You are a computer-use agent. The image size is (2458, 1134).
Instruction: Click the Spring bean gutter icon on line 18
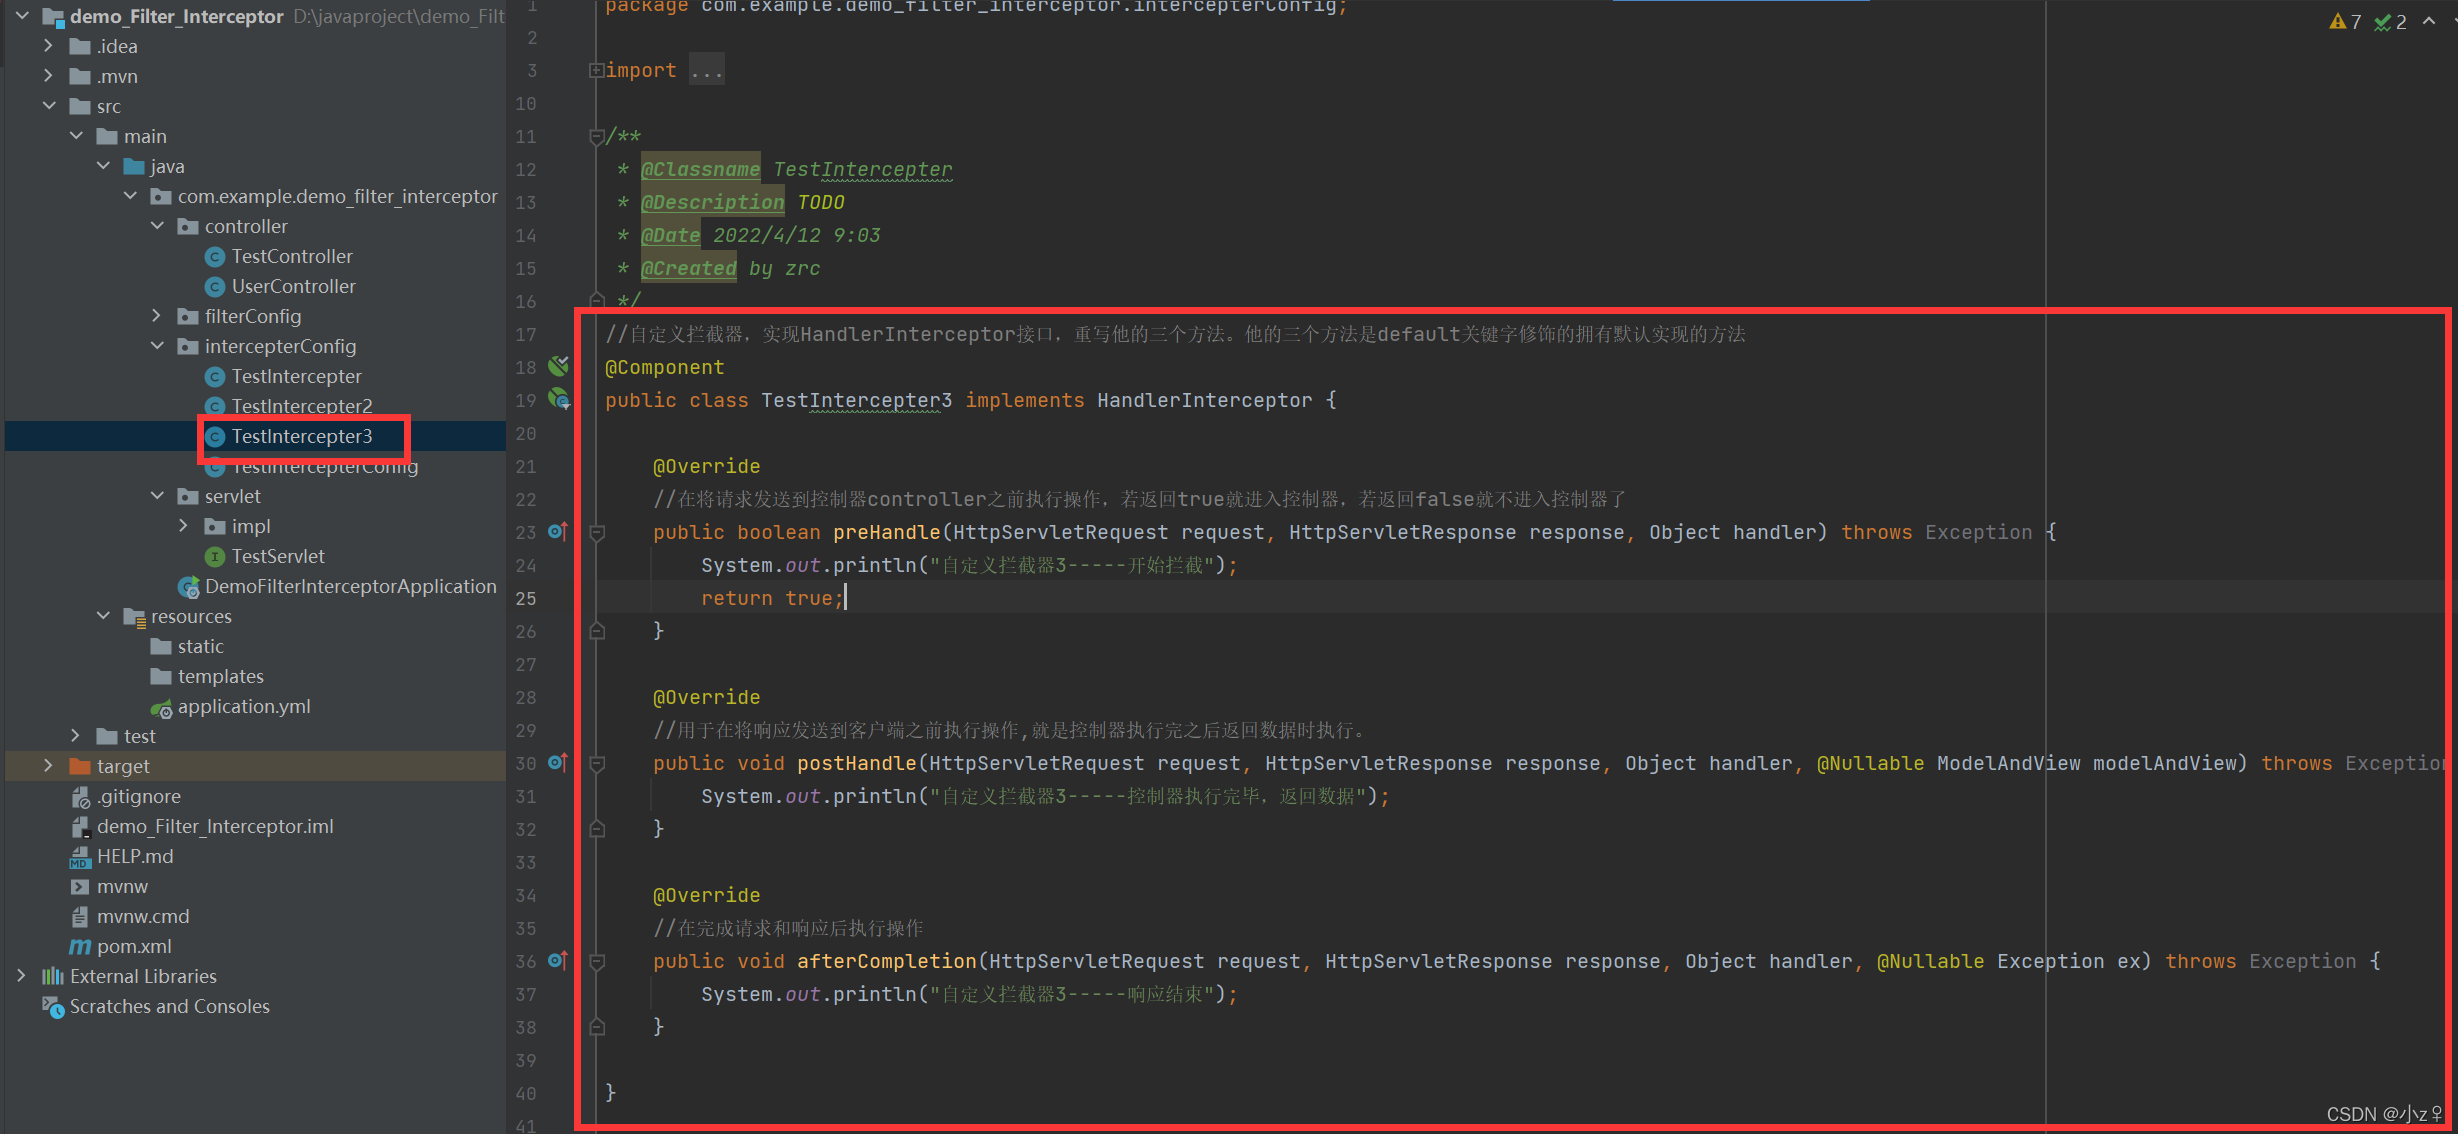click(x=558, y=366)
